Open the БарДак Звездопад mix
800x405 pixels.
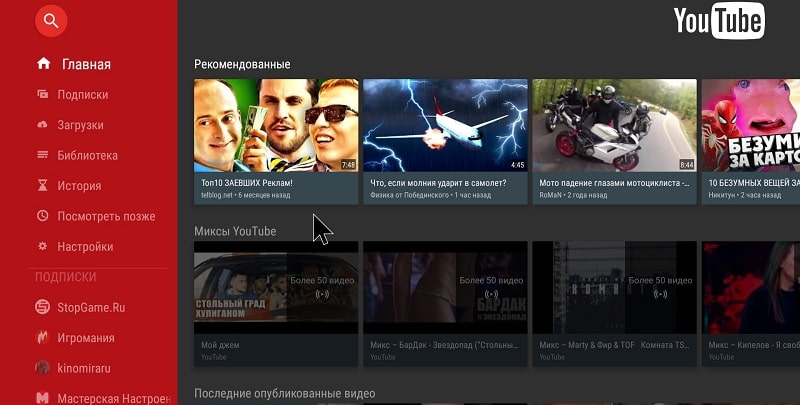tap(445, 290)
